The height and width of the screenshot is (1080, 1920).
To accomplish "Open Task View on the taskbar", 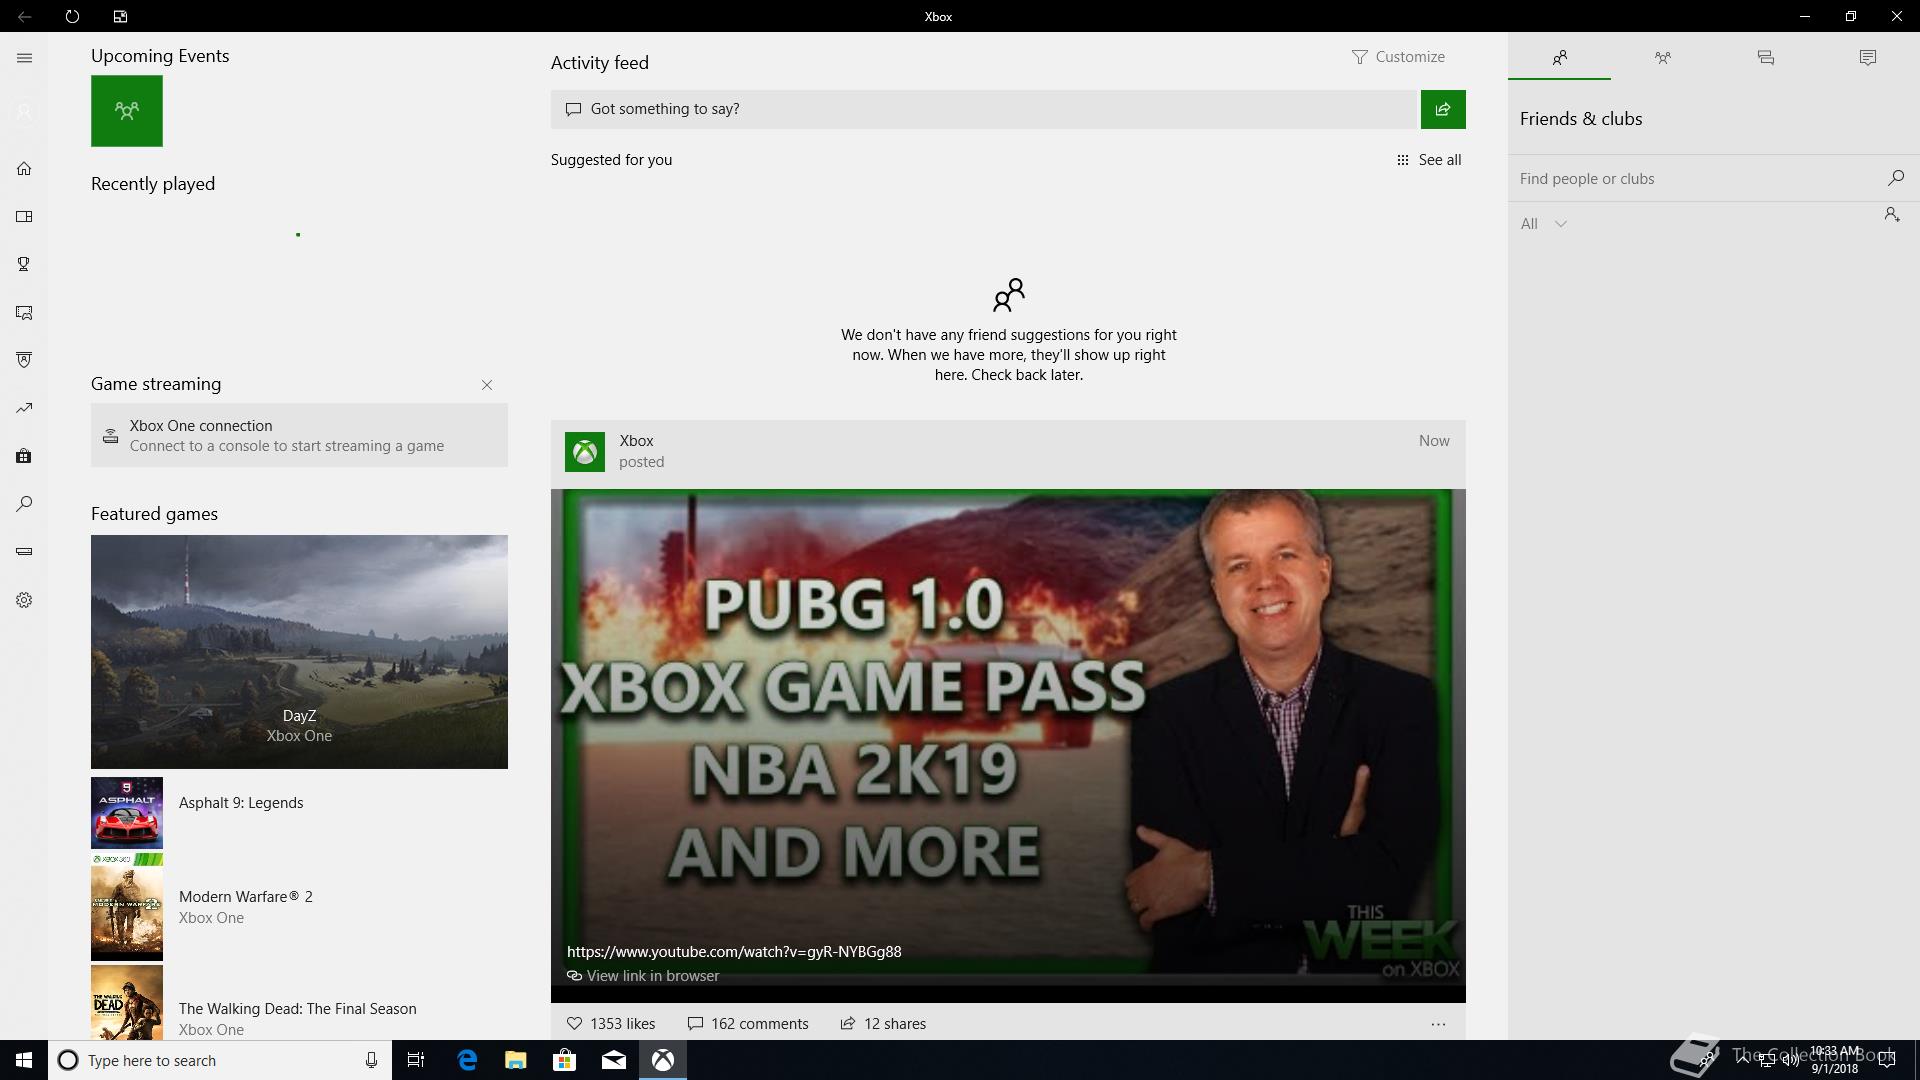I will tap(416, 1060).
